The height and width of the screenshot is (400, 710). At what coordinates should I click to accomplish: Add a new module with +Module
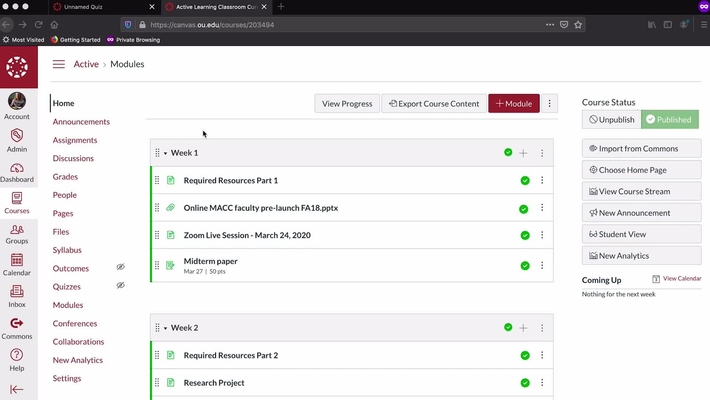[x=514, y=104]
